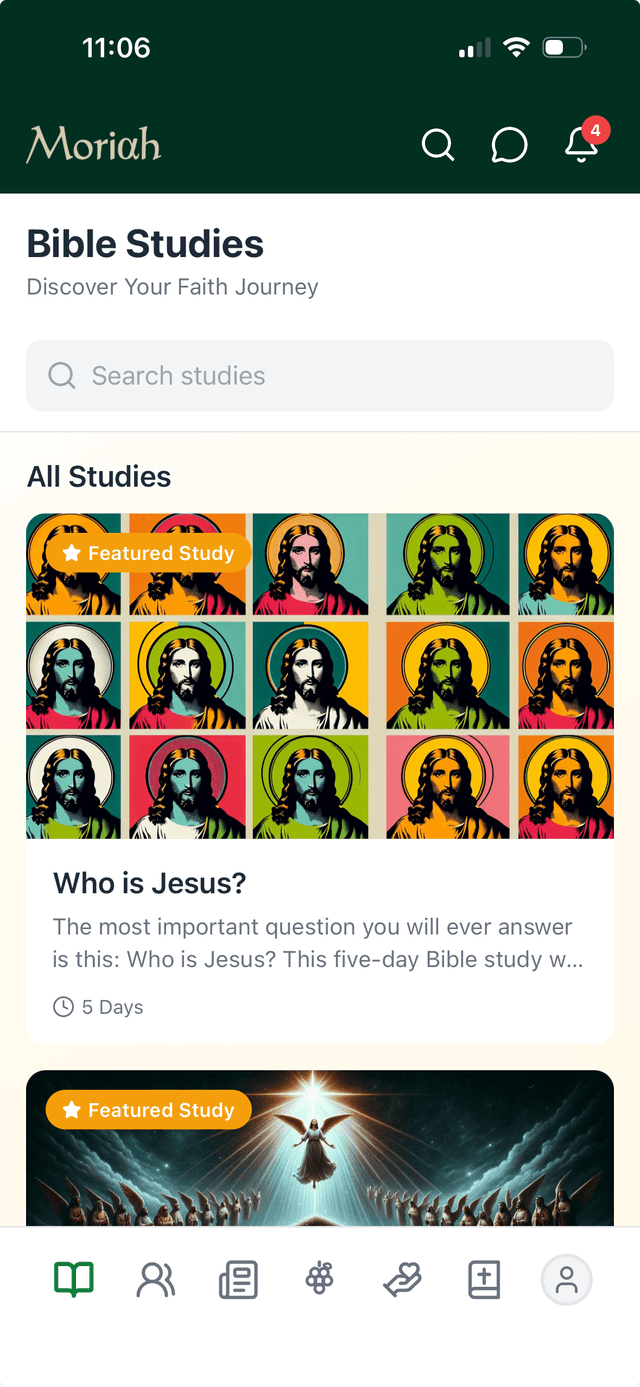
Task: Tap the Featured Study badge on the angel study
Action: point(148,1109)
